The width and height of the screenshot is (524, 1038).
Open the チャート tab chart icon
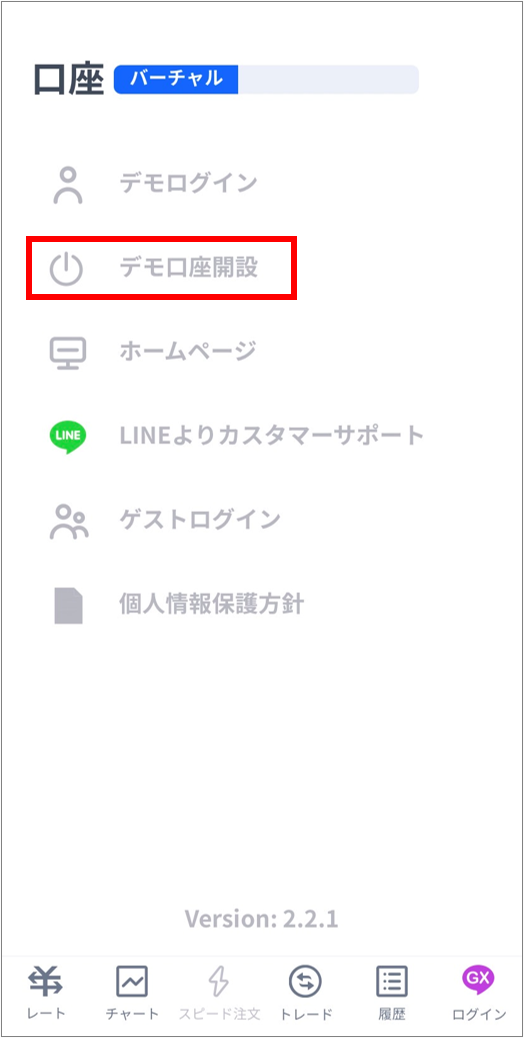[132, 982]
